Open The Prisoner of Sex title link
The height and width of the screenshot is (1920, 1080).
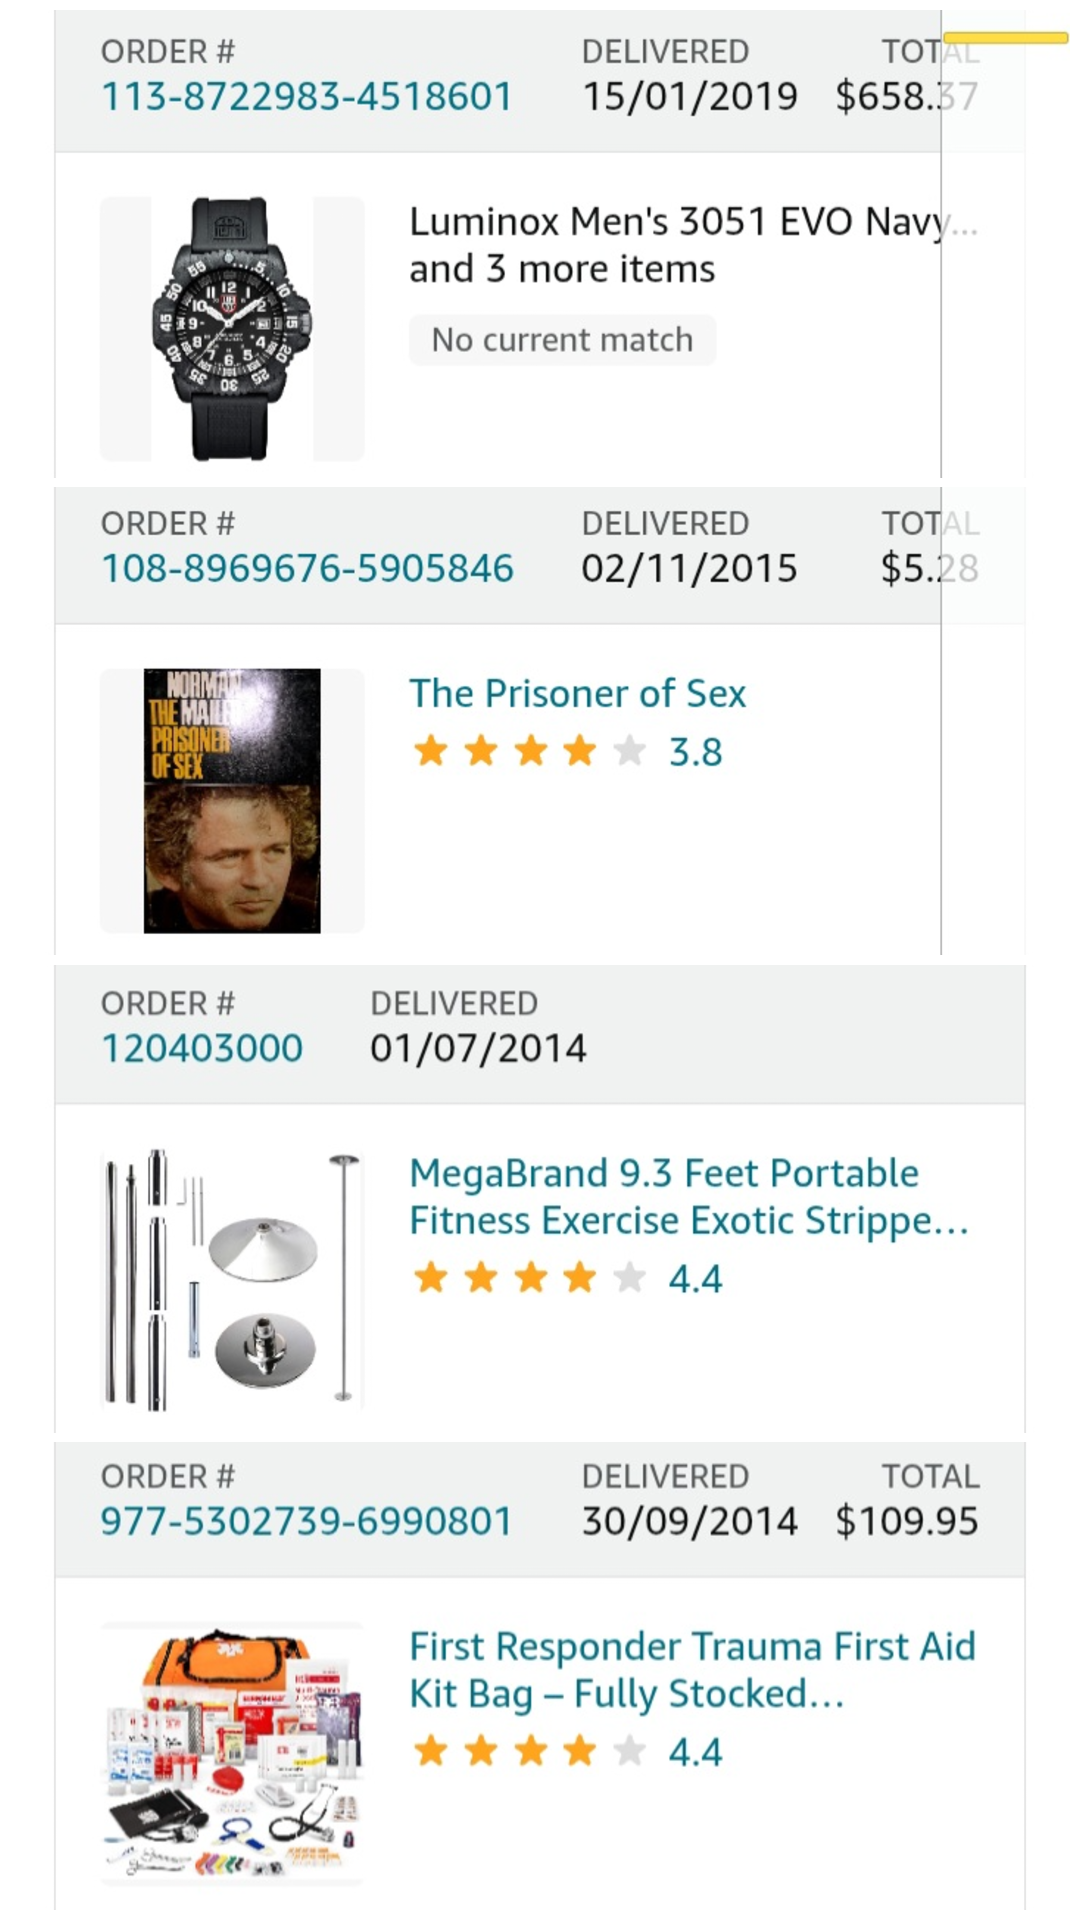pos(577,694)
